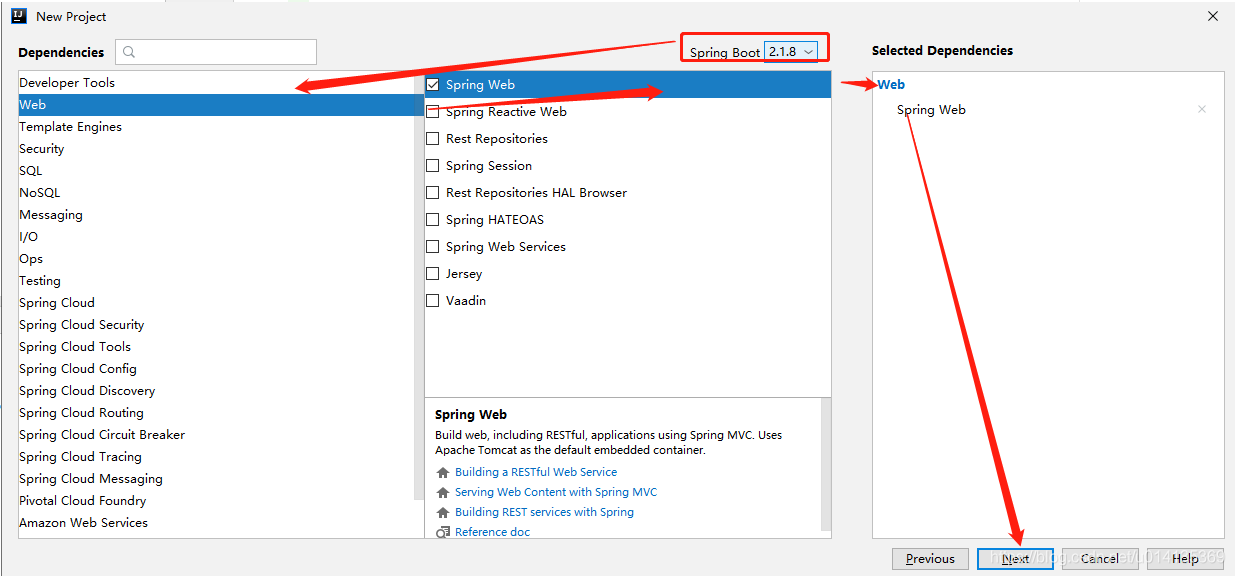Open Building a RESTful Web Service link
Image resolution: width=1235 pixels, height=576 pixels.
(536, 472)
